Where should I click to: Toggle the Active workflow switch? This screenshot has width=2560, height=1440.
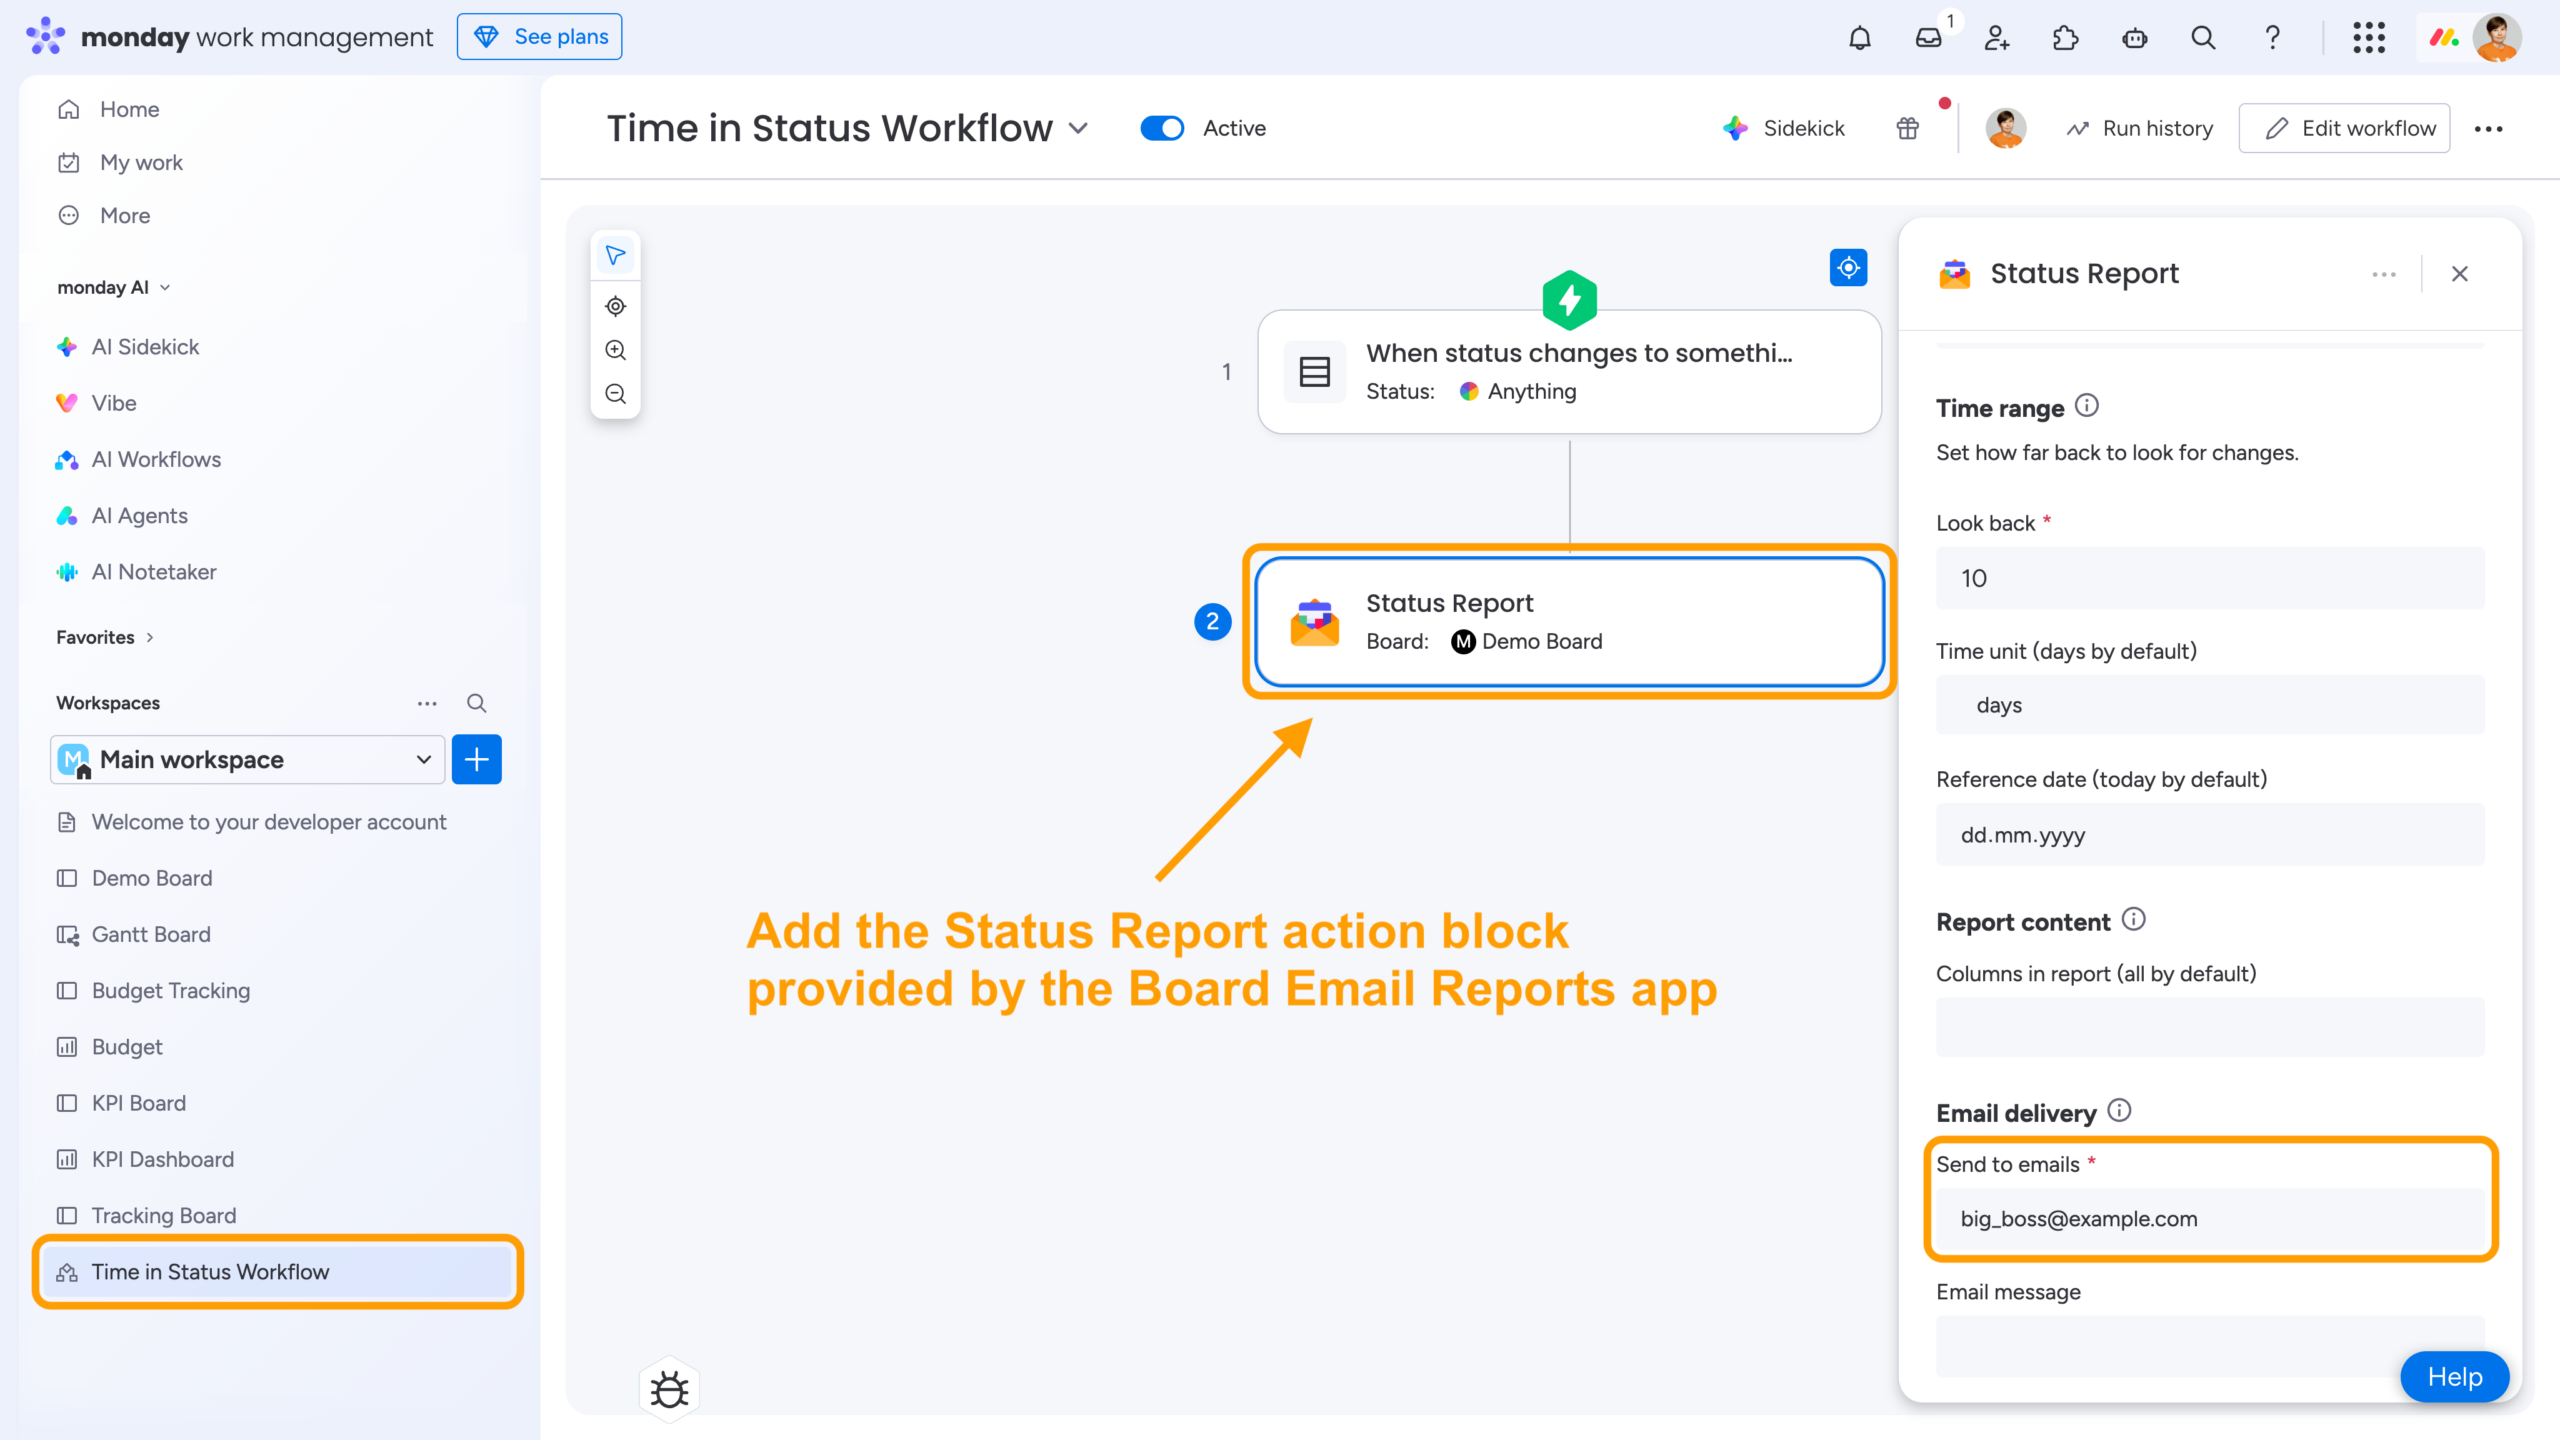pos(1162,128)
